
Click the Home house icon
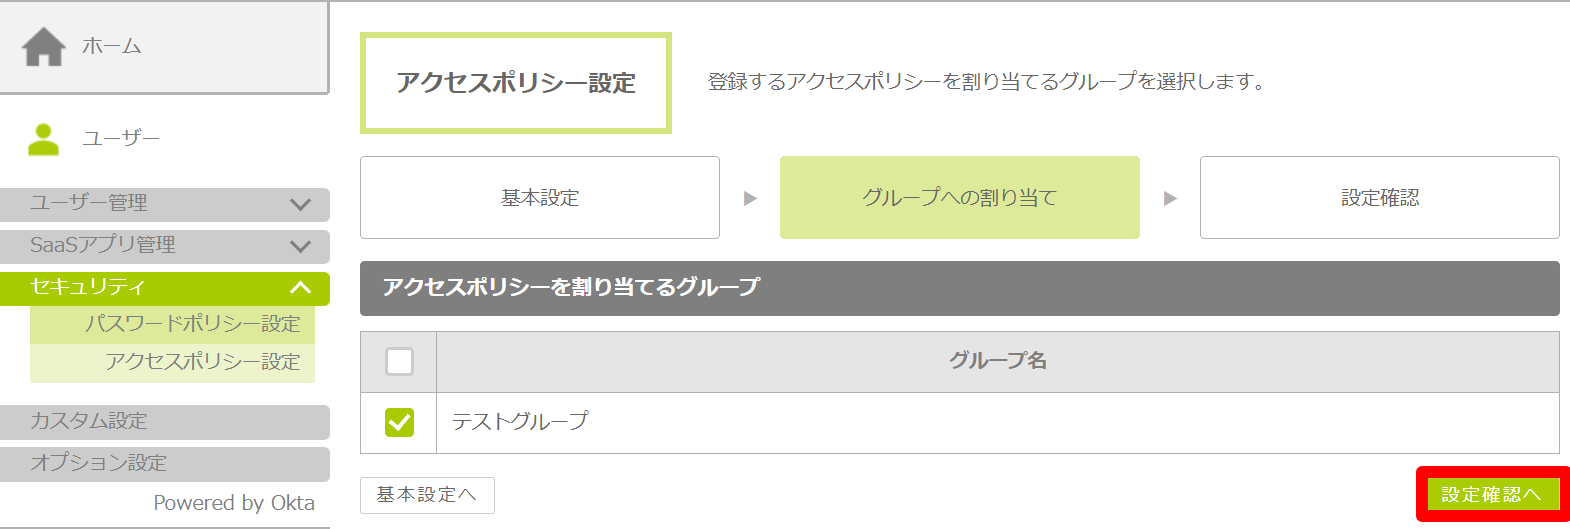coord(44,46)
